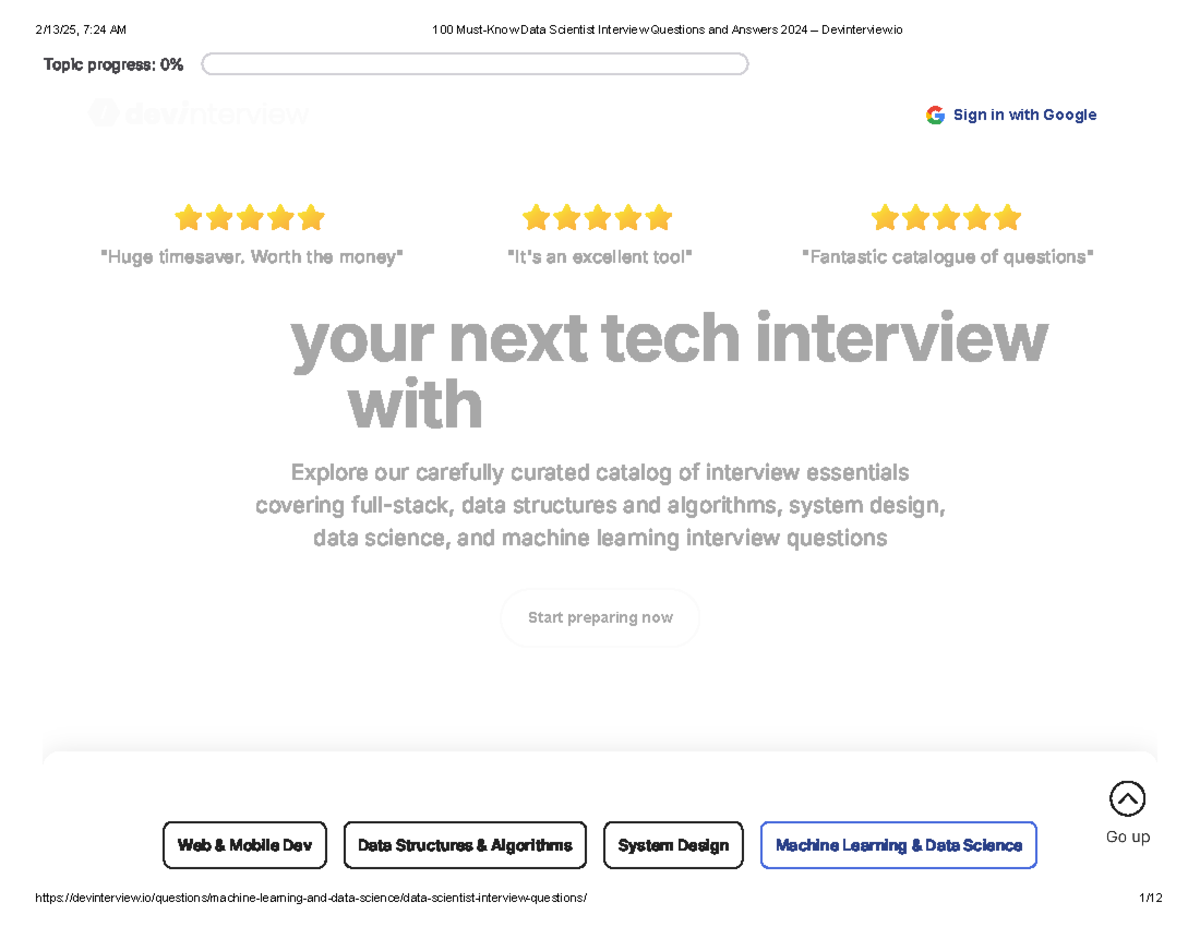Click the "It's an excellent tool" quote text
The width and height of the screenshot is (1200, 927).
pos(600,256)
